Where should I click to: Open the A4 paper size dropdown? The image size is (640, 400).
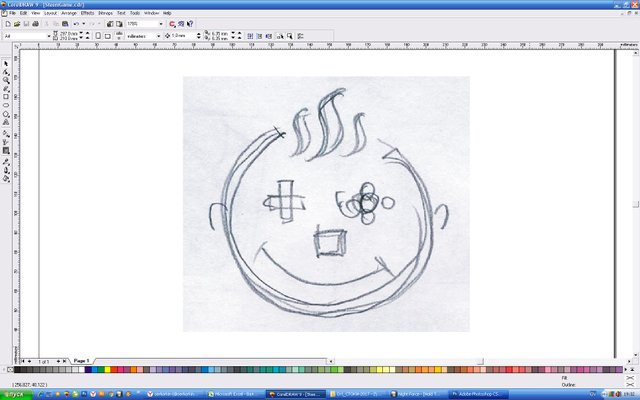(49, 36)
